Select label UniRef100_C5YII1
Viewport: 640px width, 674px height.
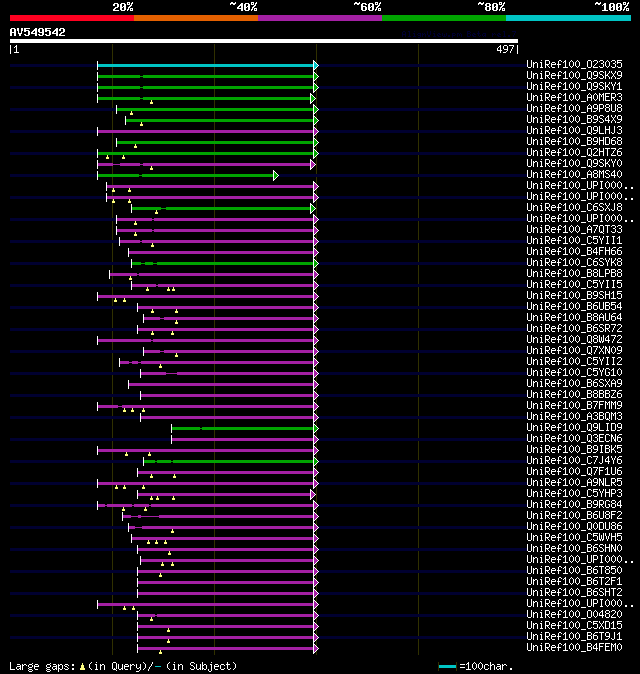point(574,241)
